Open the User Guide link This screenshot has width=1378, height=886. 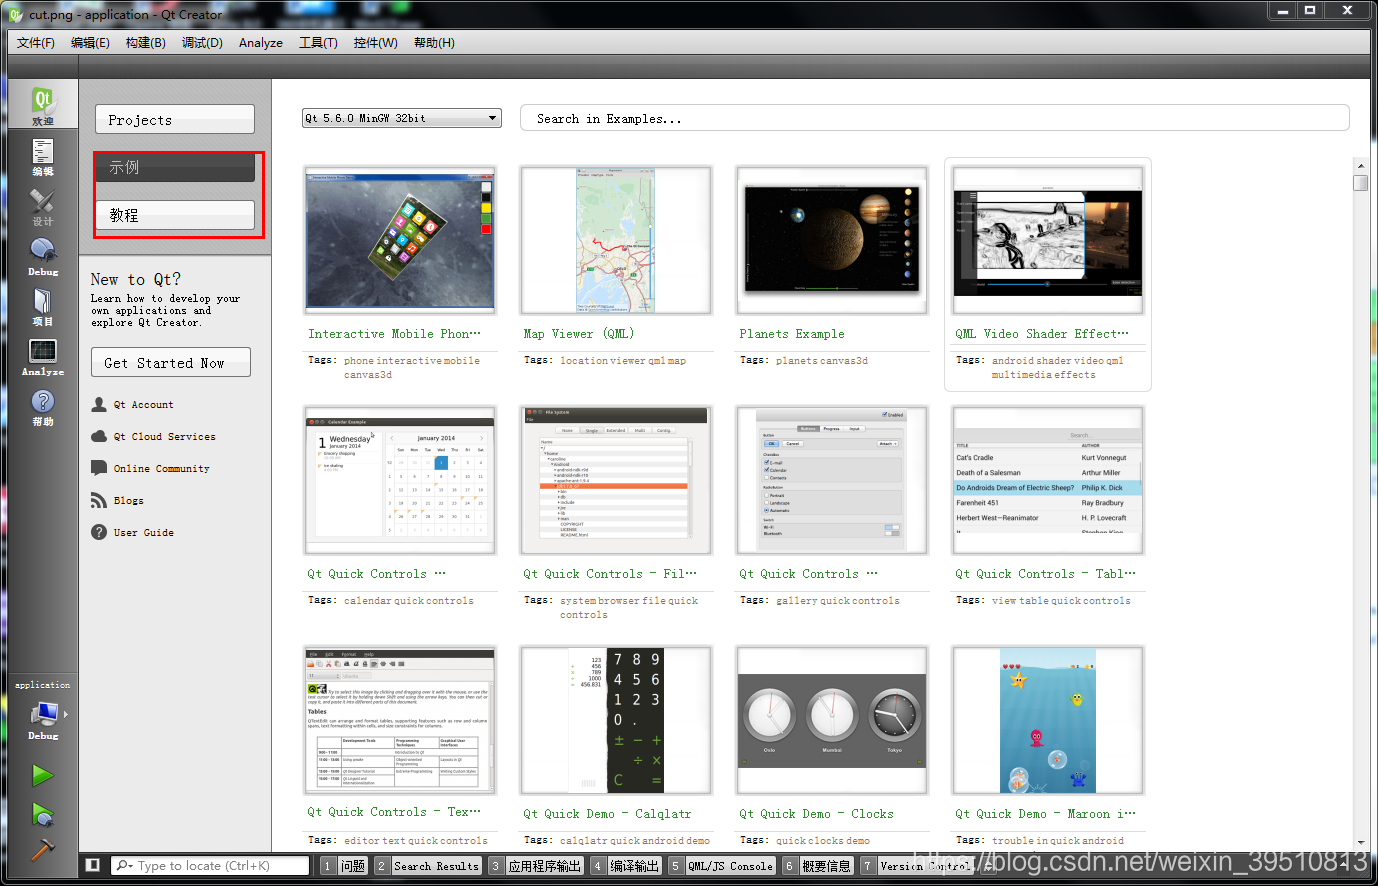pos(143,533)
